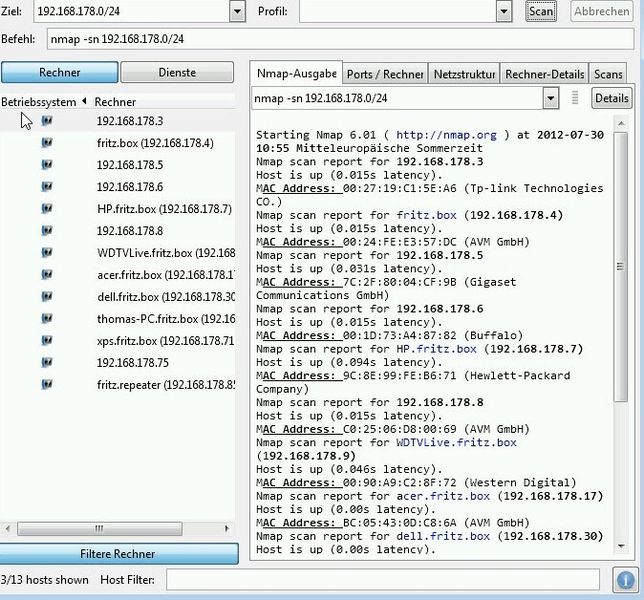Select host thomas-PC.fritz.box in list
The height and width of the screenshot is (600, 644).
166,319
